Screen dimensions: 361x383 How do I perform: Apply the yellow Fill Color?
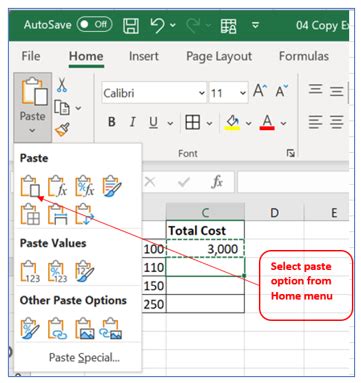(232, 122)
